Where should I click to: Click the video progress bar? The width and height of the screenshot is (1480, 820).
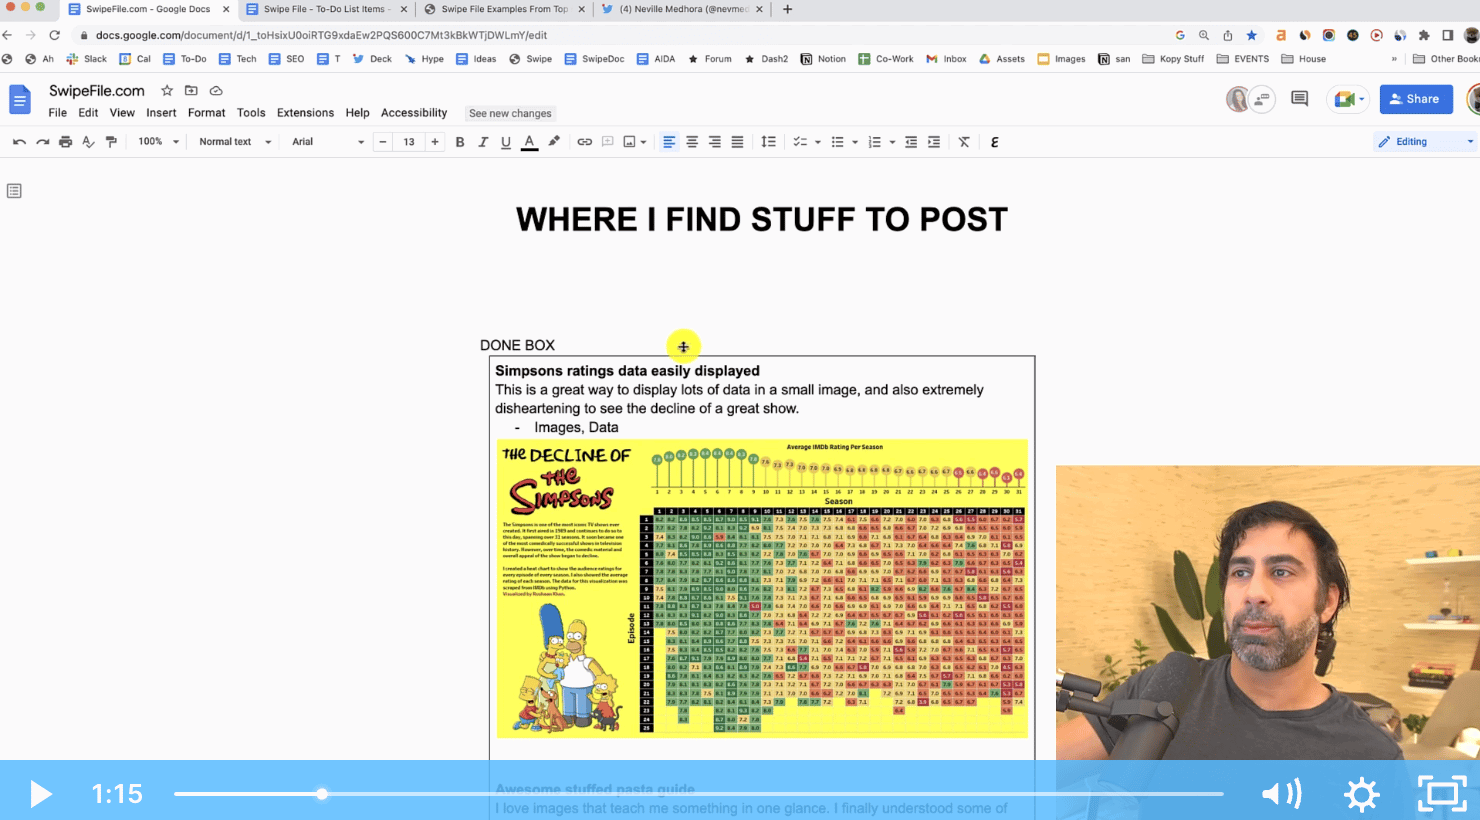coord(698,794)
